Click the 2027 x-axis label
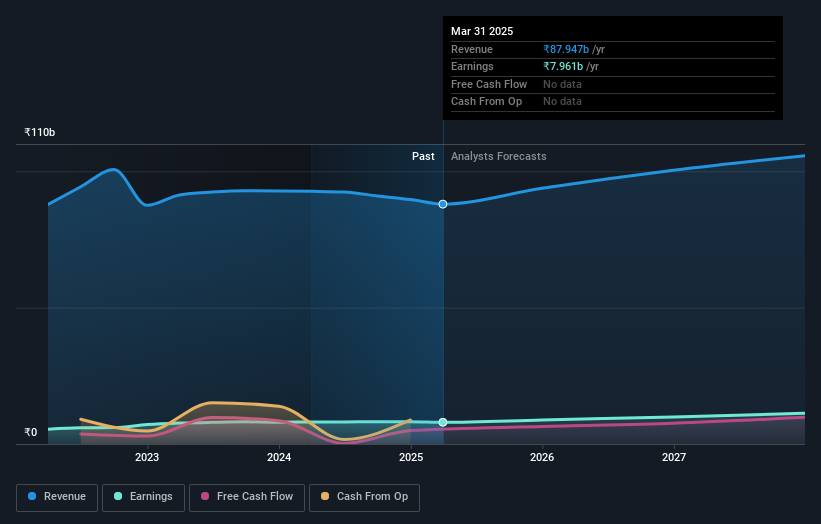The width and height of the screenshot is (821, 524). [x=674, y=458]
